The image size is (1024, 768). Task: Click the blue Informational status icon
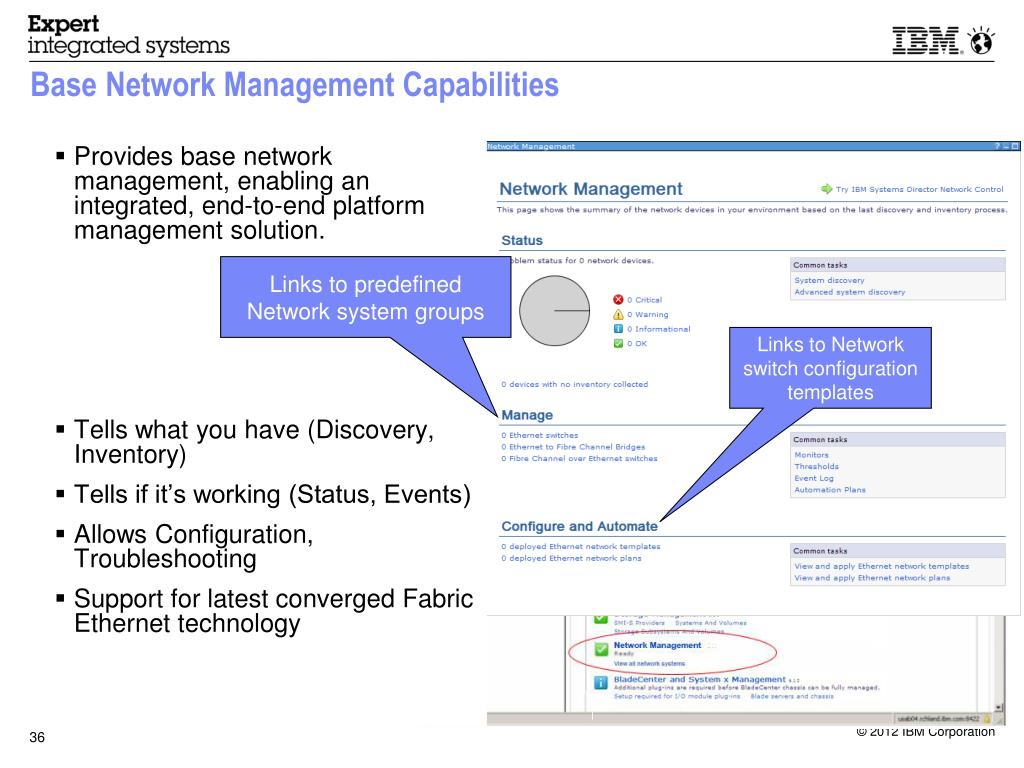pos(618,328)
